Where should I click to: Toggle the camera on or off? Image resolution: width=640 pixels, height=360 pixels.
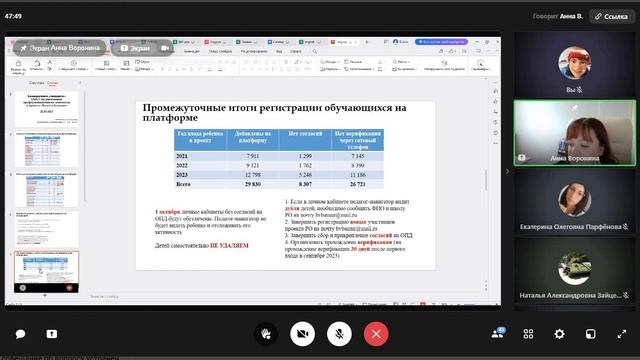pos(302,334)
